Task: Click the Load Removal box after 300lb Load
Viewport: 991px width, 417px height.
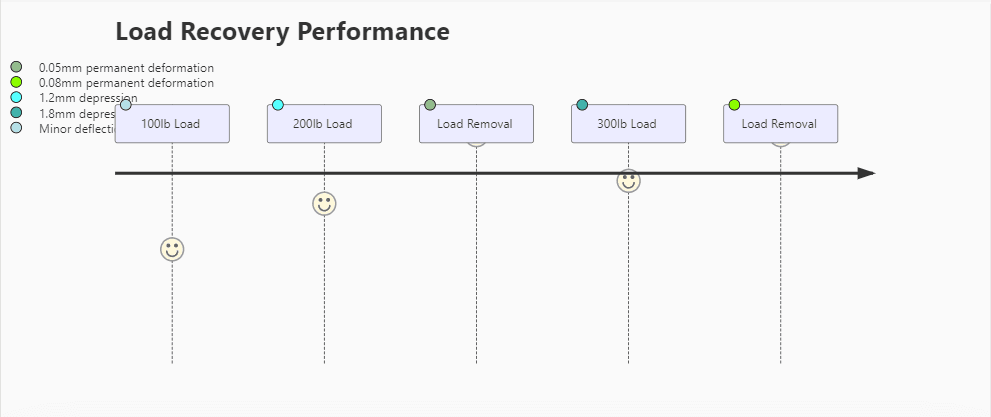Action: point(780,124)
